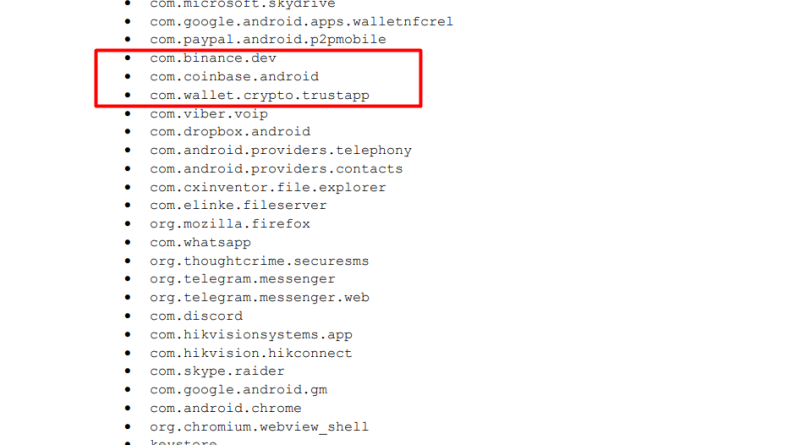Click the com.elinke.fileserver entry
Image resolution: width=800 pixels, height=445 pixels.
pyautogui.click(x=238, y=205)
